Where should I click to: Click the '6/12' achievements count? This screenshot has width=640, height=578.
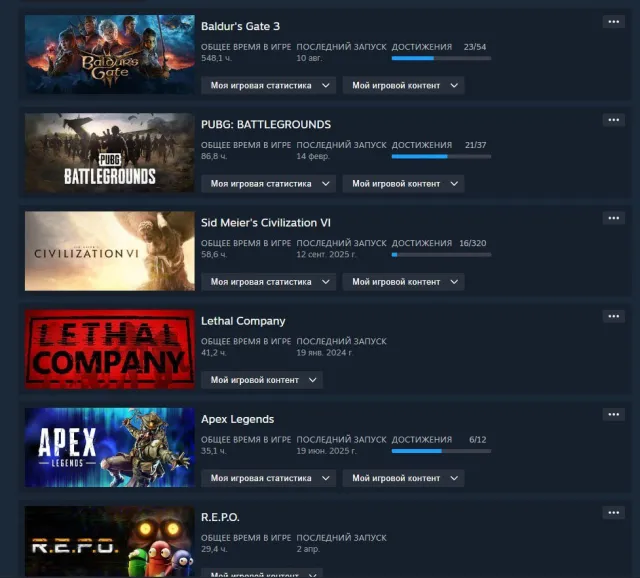click(478, 440)
